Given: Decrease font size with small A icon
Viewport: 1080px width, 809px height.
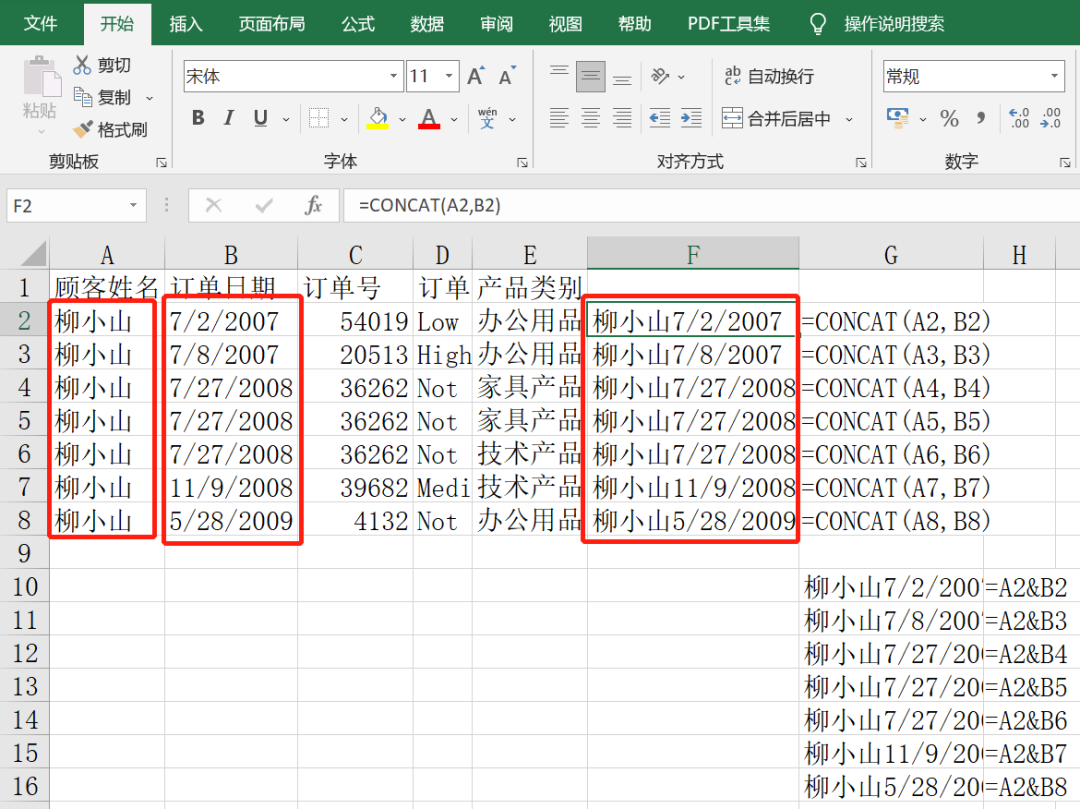Looking at the screenshot, I should [507, 76].
